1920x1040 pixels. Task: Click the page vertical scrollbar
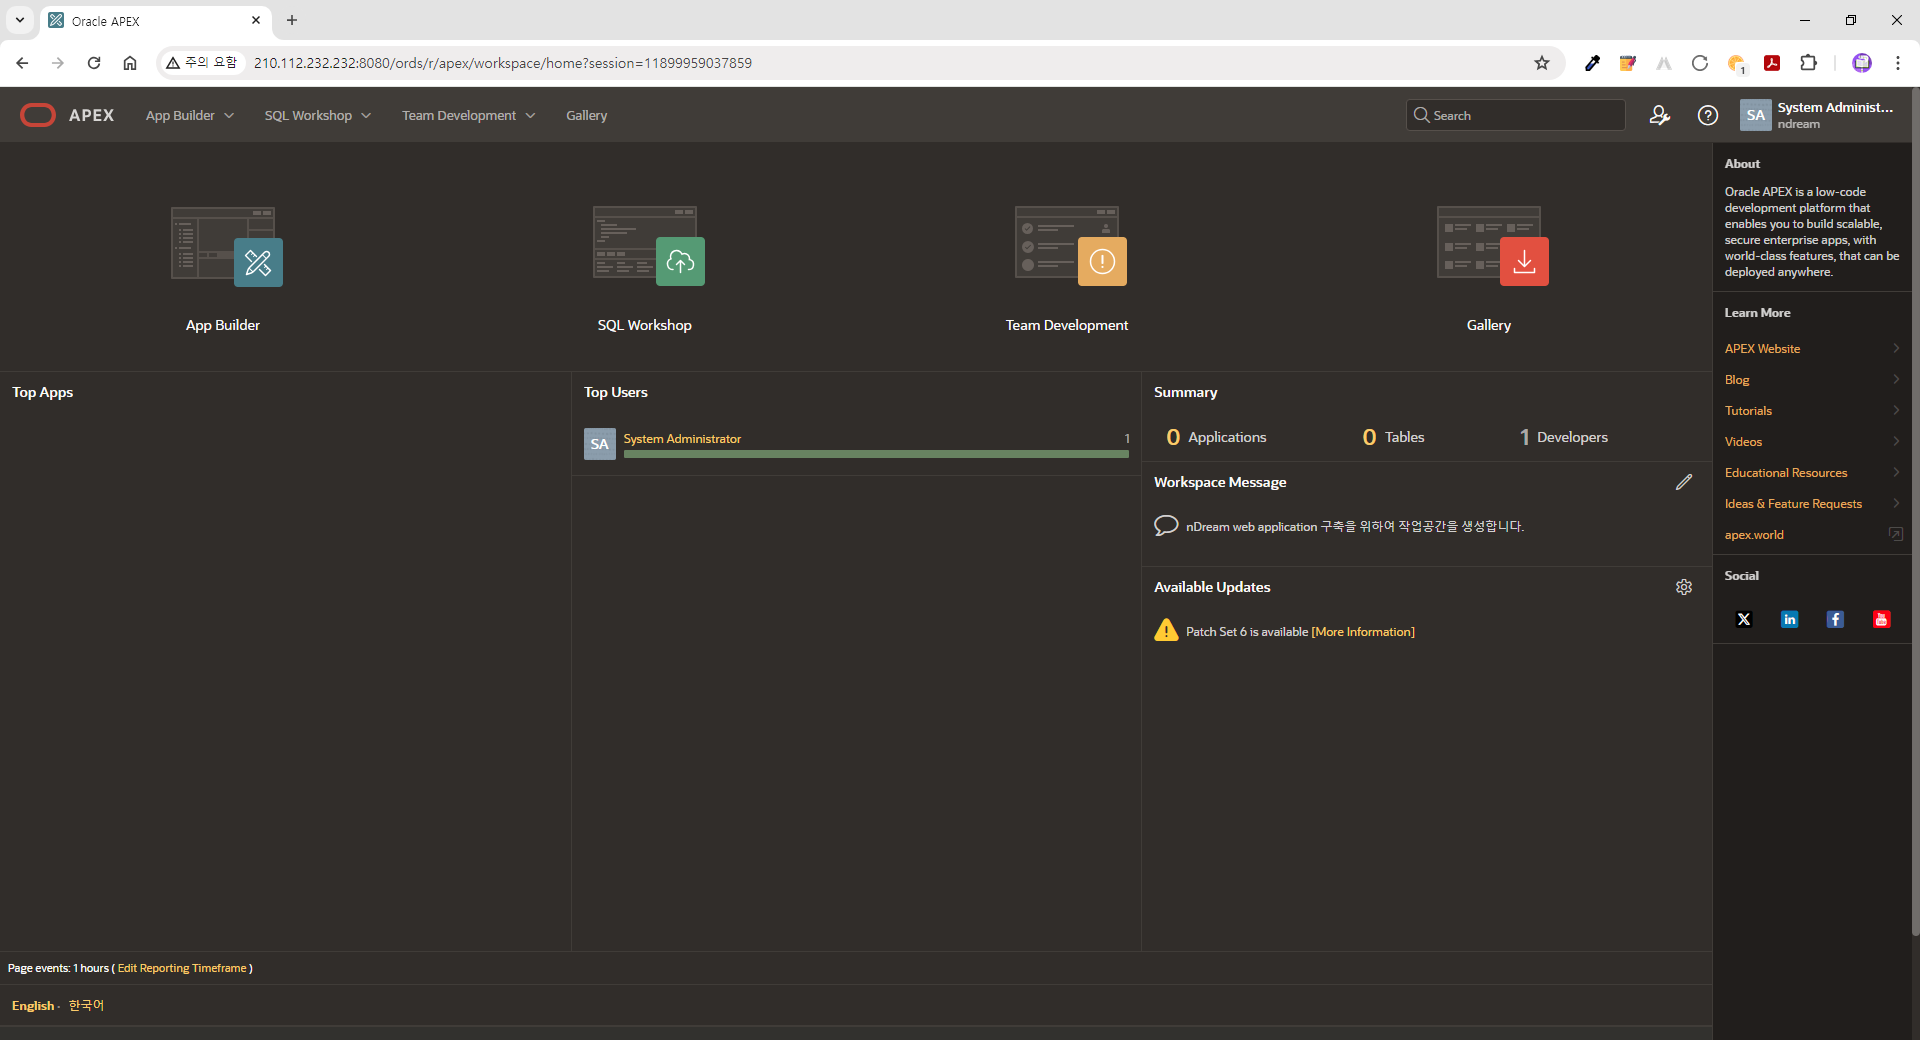pos(1915,511)
